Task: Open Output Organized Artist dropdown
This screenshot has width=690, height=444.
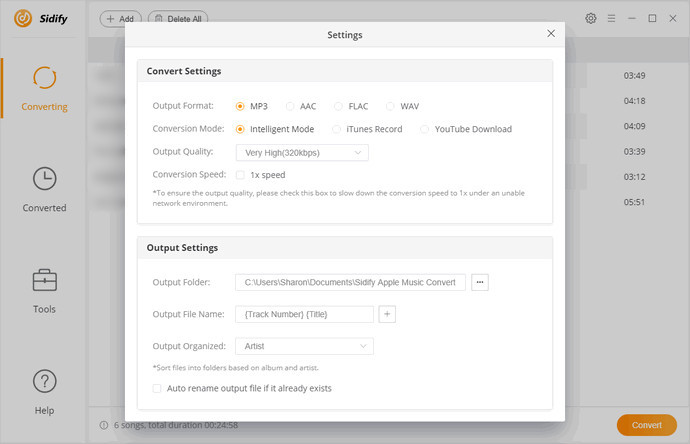Action: pyautogui.click(x=304, y=346)
